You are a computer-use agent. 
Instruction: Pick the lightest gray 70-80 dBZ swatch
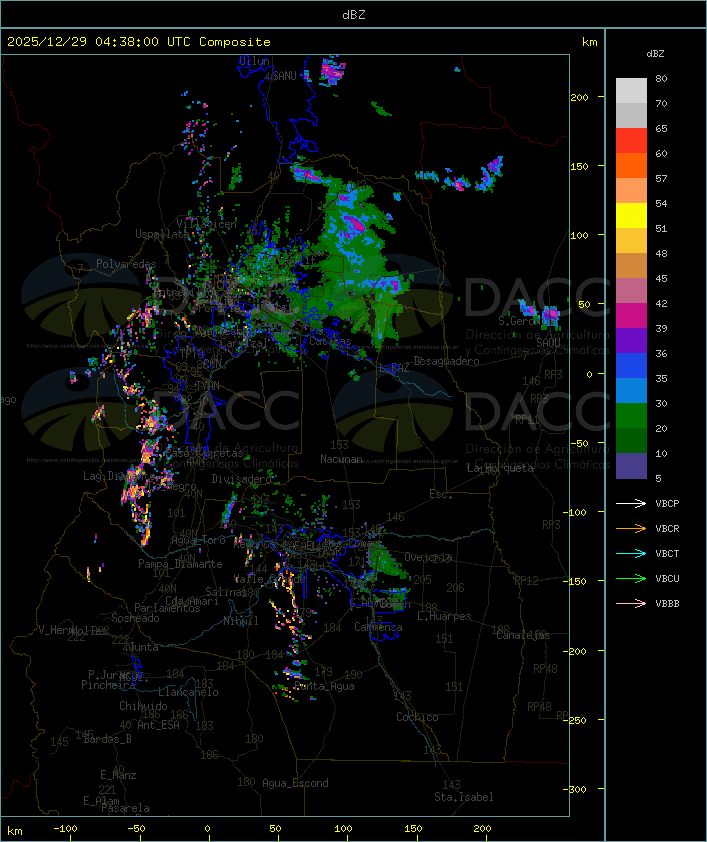[631, 91]
